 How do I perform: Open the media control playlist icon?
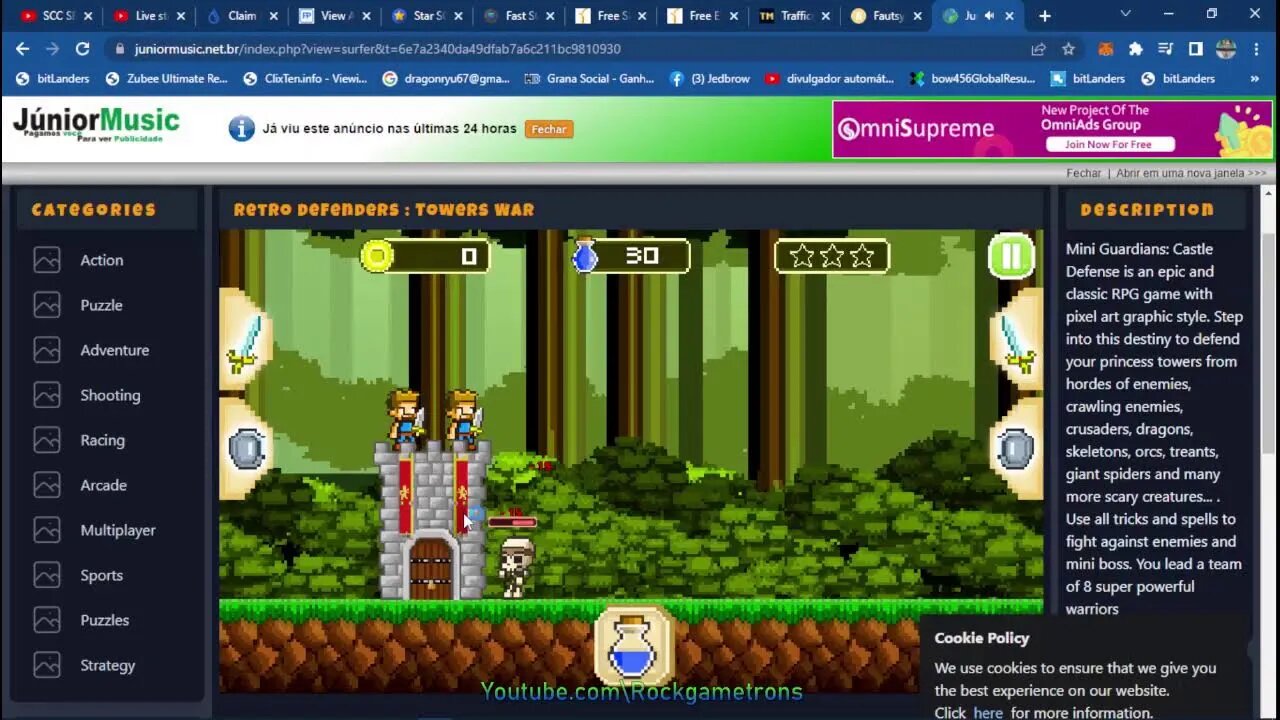pos(1165,48)
